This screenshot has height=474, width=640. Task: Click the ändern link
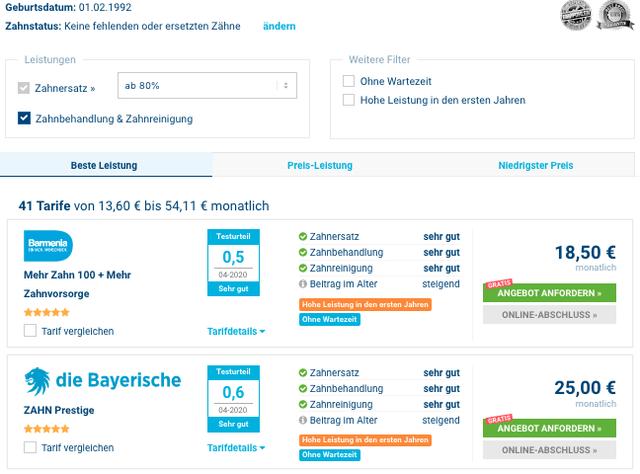(x=279, y=26)
